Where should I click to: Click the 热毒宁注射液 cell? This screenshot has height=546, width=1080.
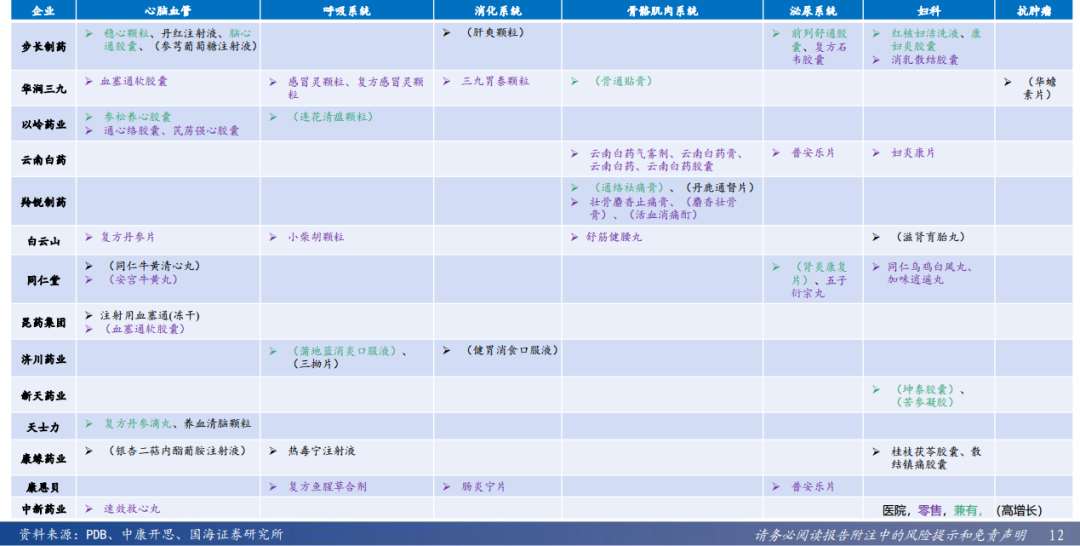click(322, 451)
